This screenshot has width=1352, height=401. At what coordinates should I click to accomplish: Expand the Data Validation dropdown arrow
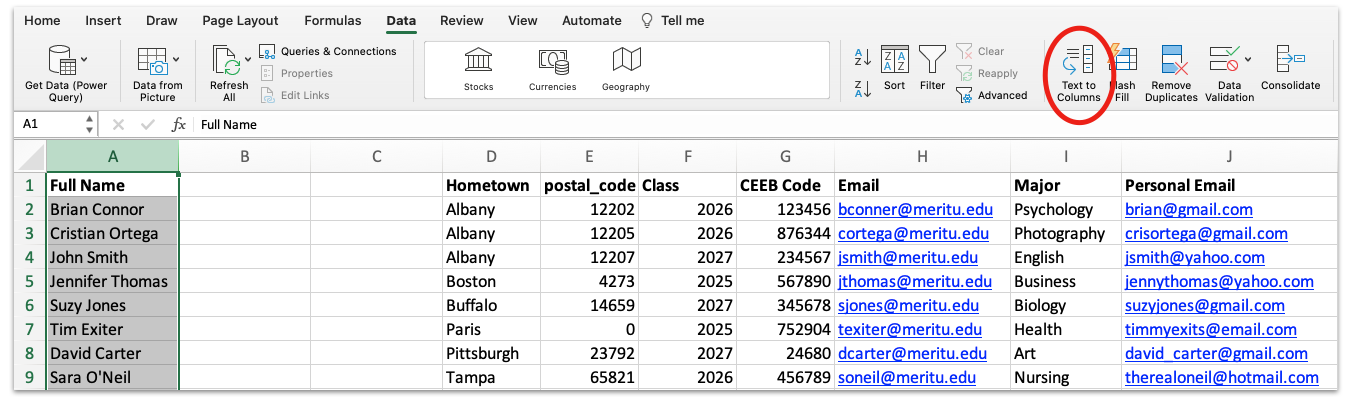click(x=1248, y=60)
